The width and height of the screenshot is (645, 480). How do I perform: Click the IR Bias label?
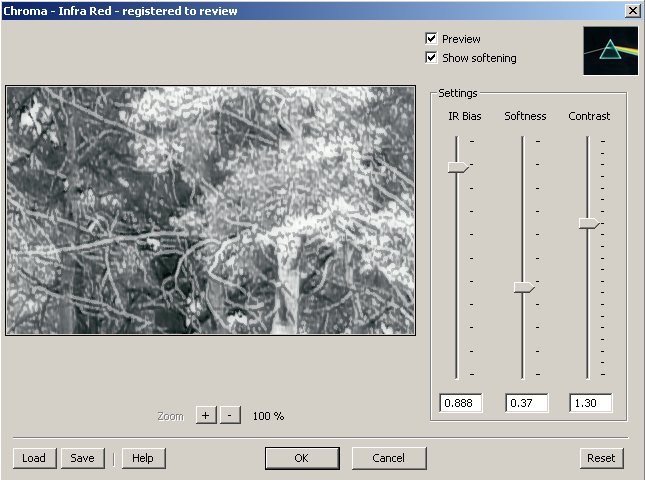click(x=465, y=116)
